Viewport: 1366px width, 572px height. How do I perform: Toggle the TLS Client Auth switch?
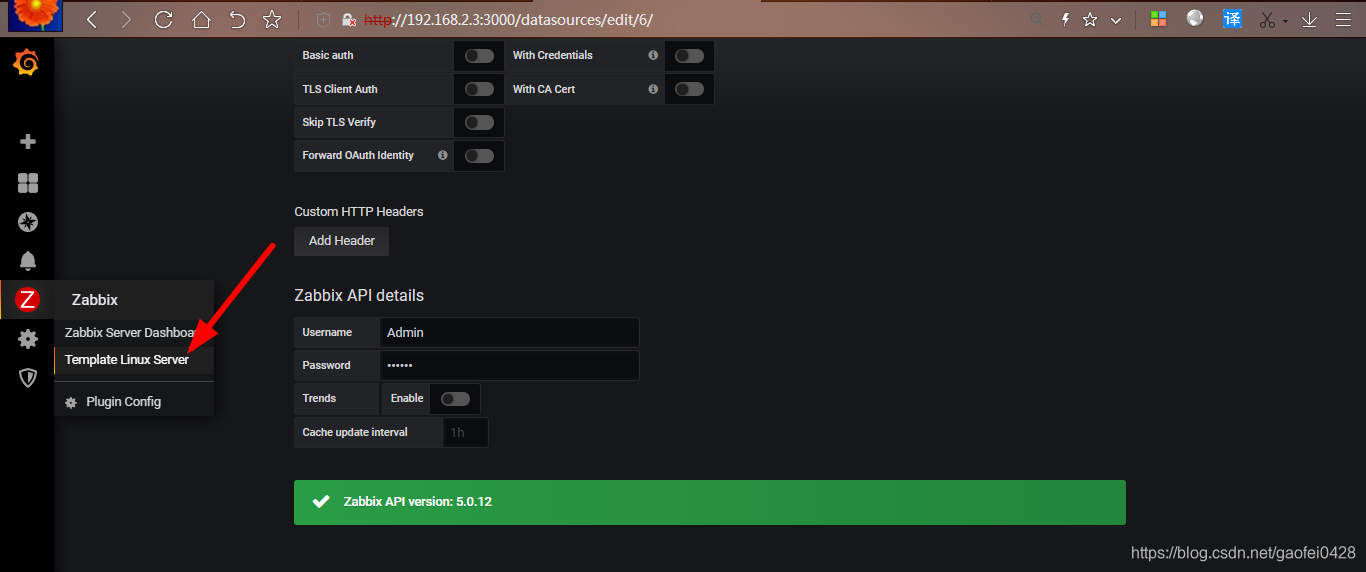(479, 89)
